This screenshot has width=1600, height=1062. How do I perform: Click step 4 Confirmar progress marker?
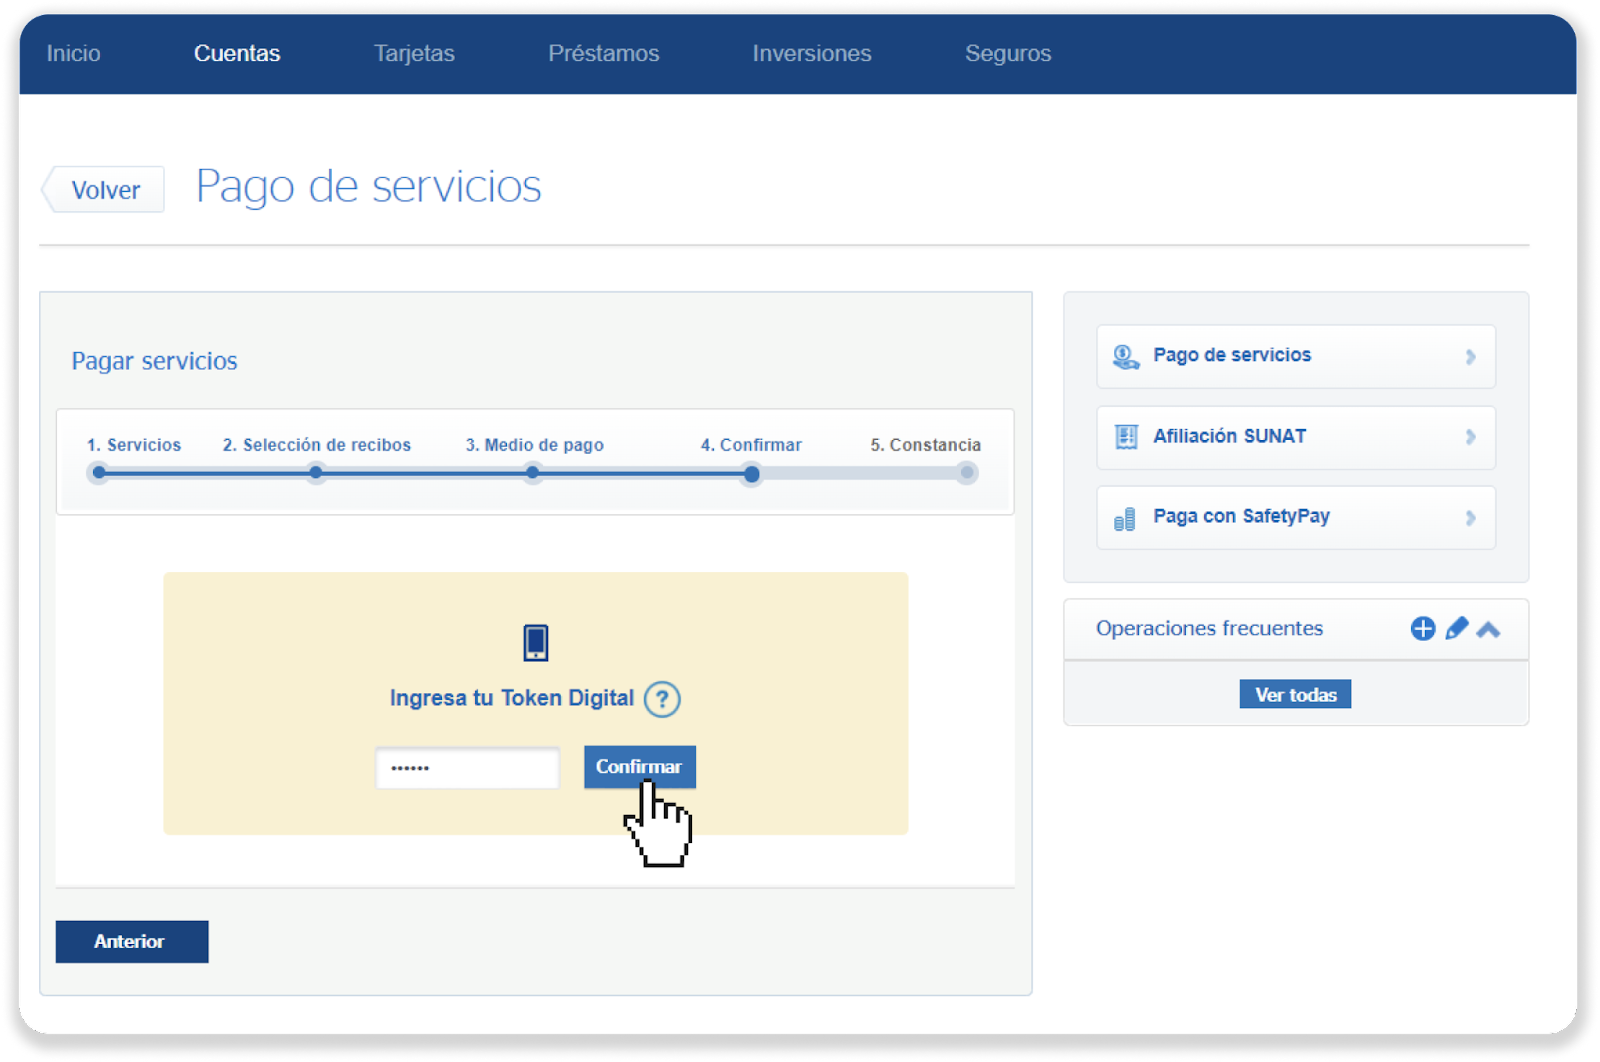pos(751,474)
